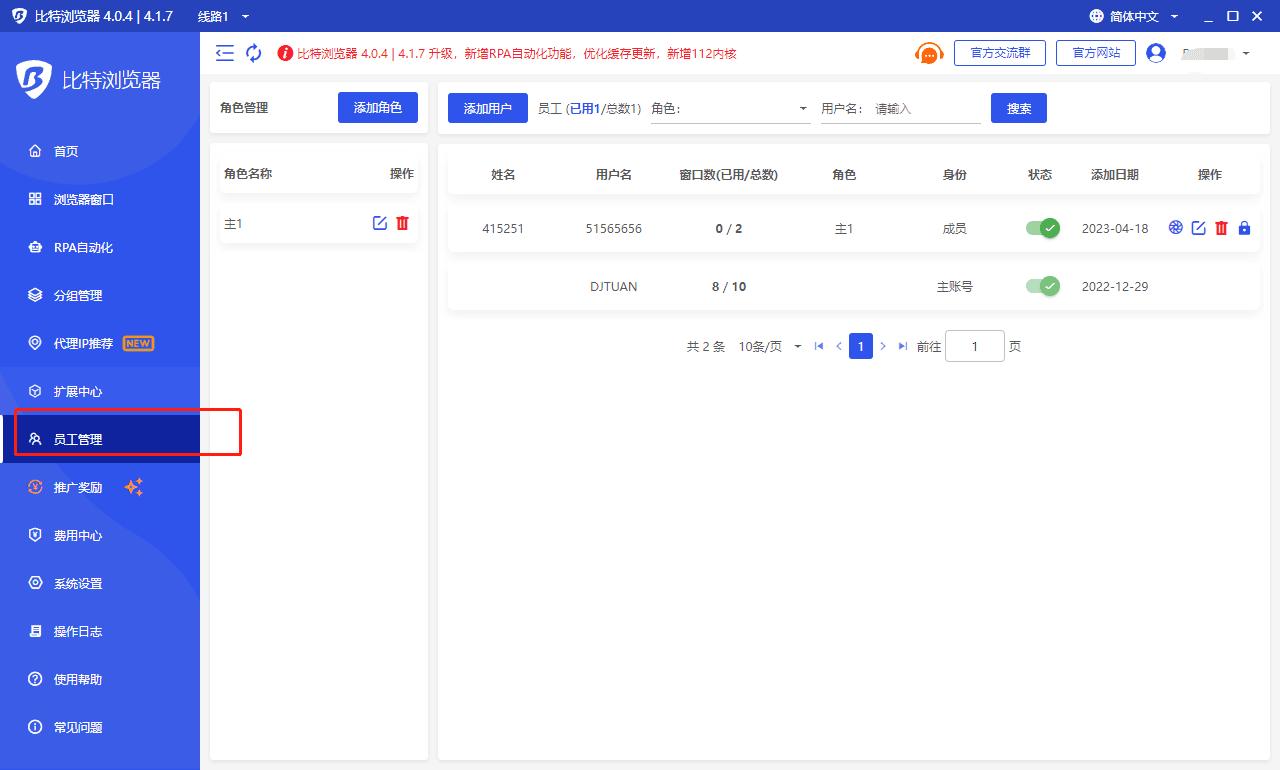Expand the 角色 filter dropdown
1280x770 pixels.
click(730, 109)
